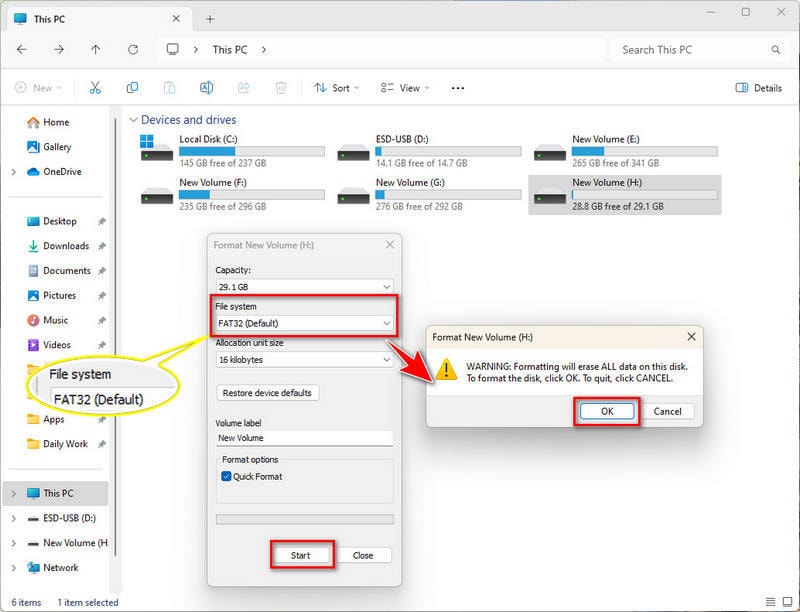This screenshot has height=612, width=800.
Task: Click the Share icon in toolbar
Action: click(244, 88)
